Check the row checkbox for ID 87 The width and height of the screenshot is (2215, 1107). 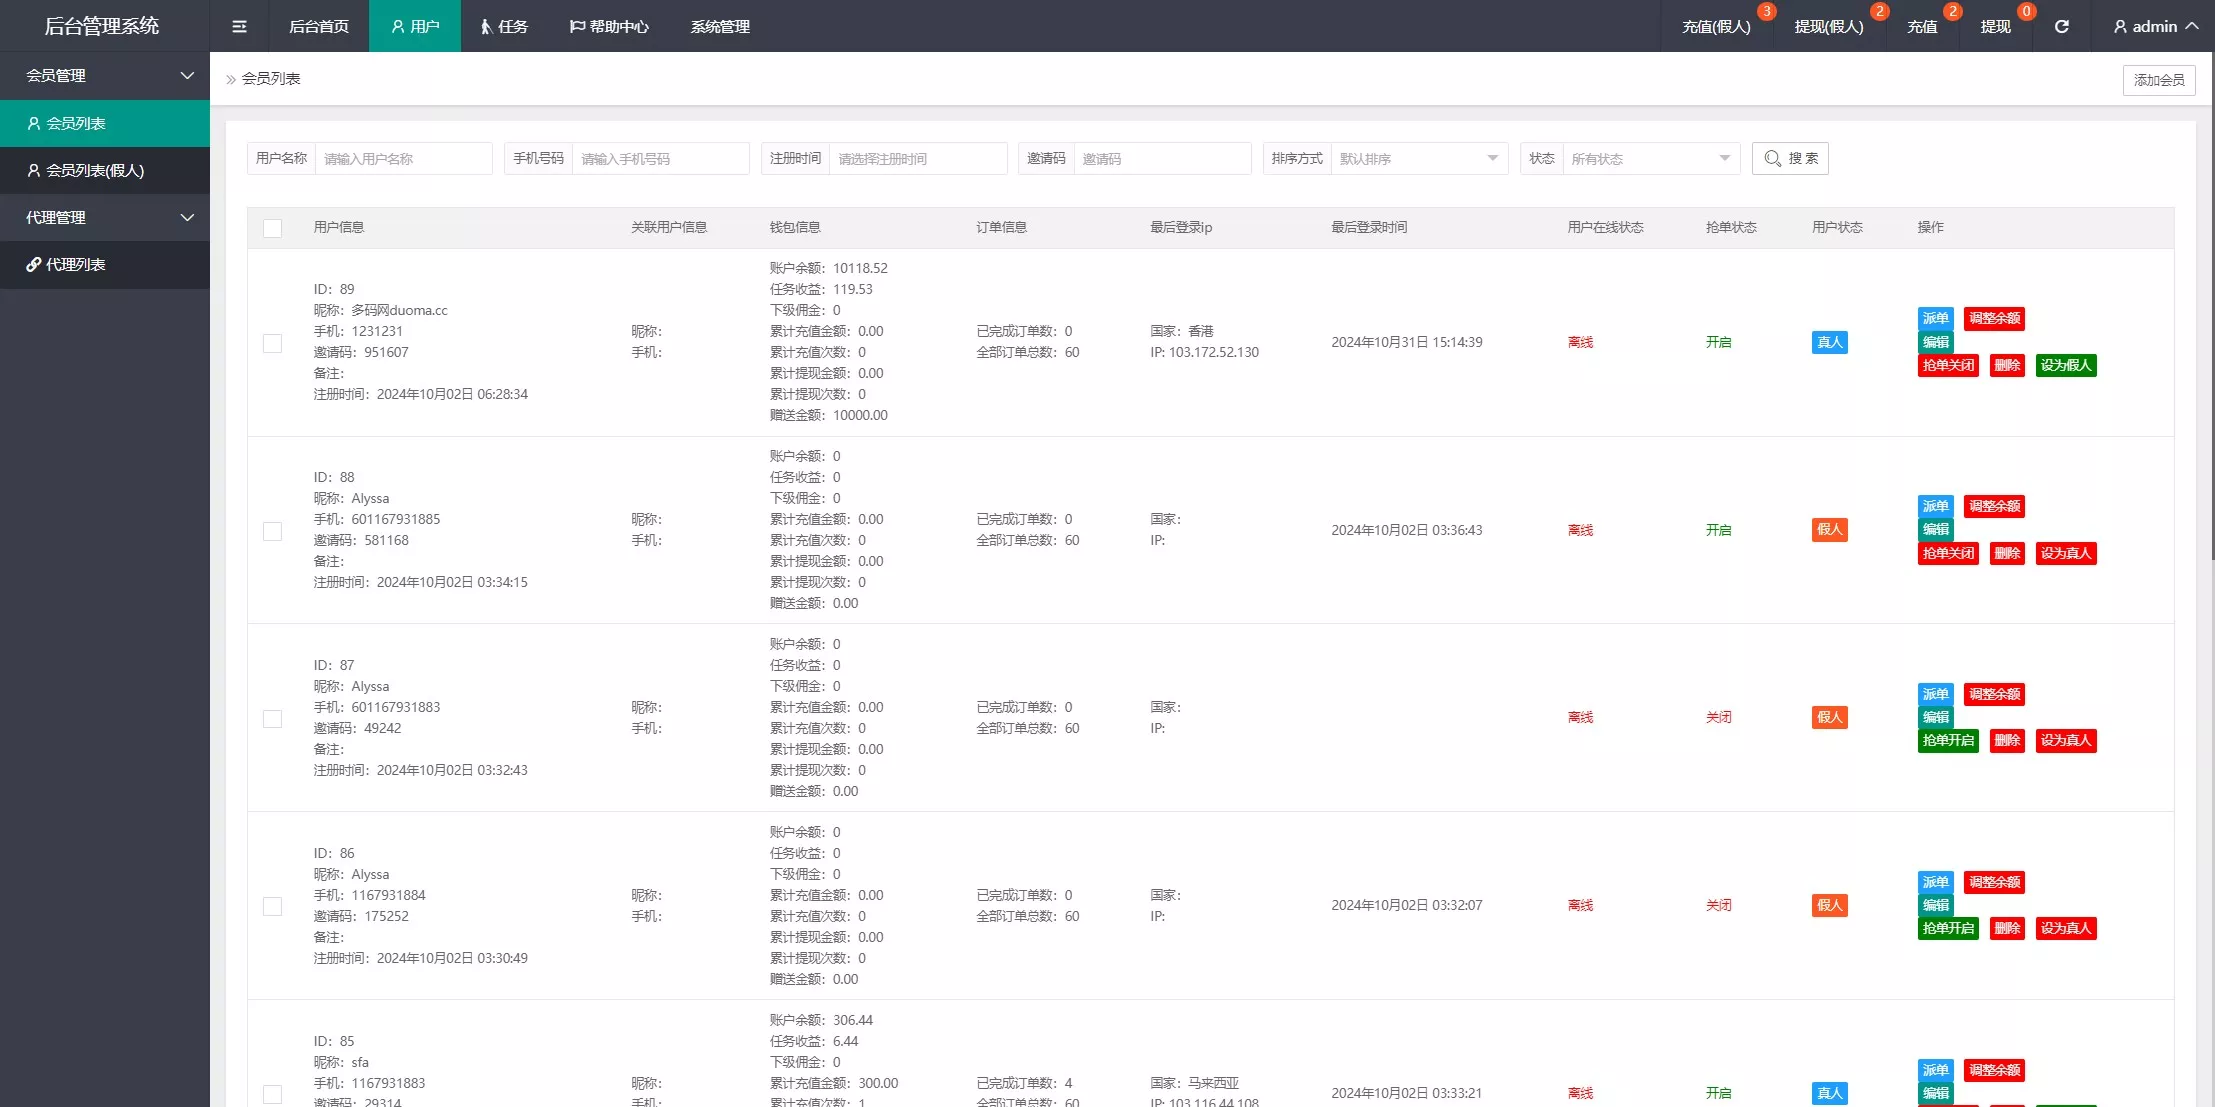coord(272,719)
